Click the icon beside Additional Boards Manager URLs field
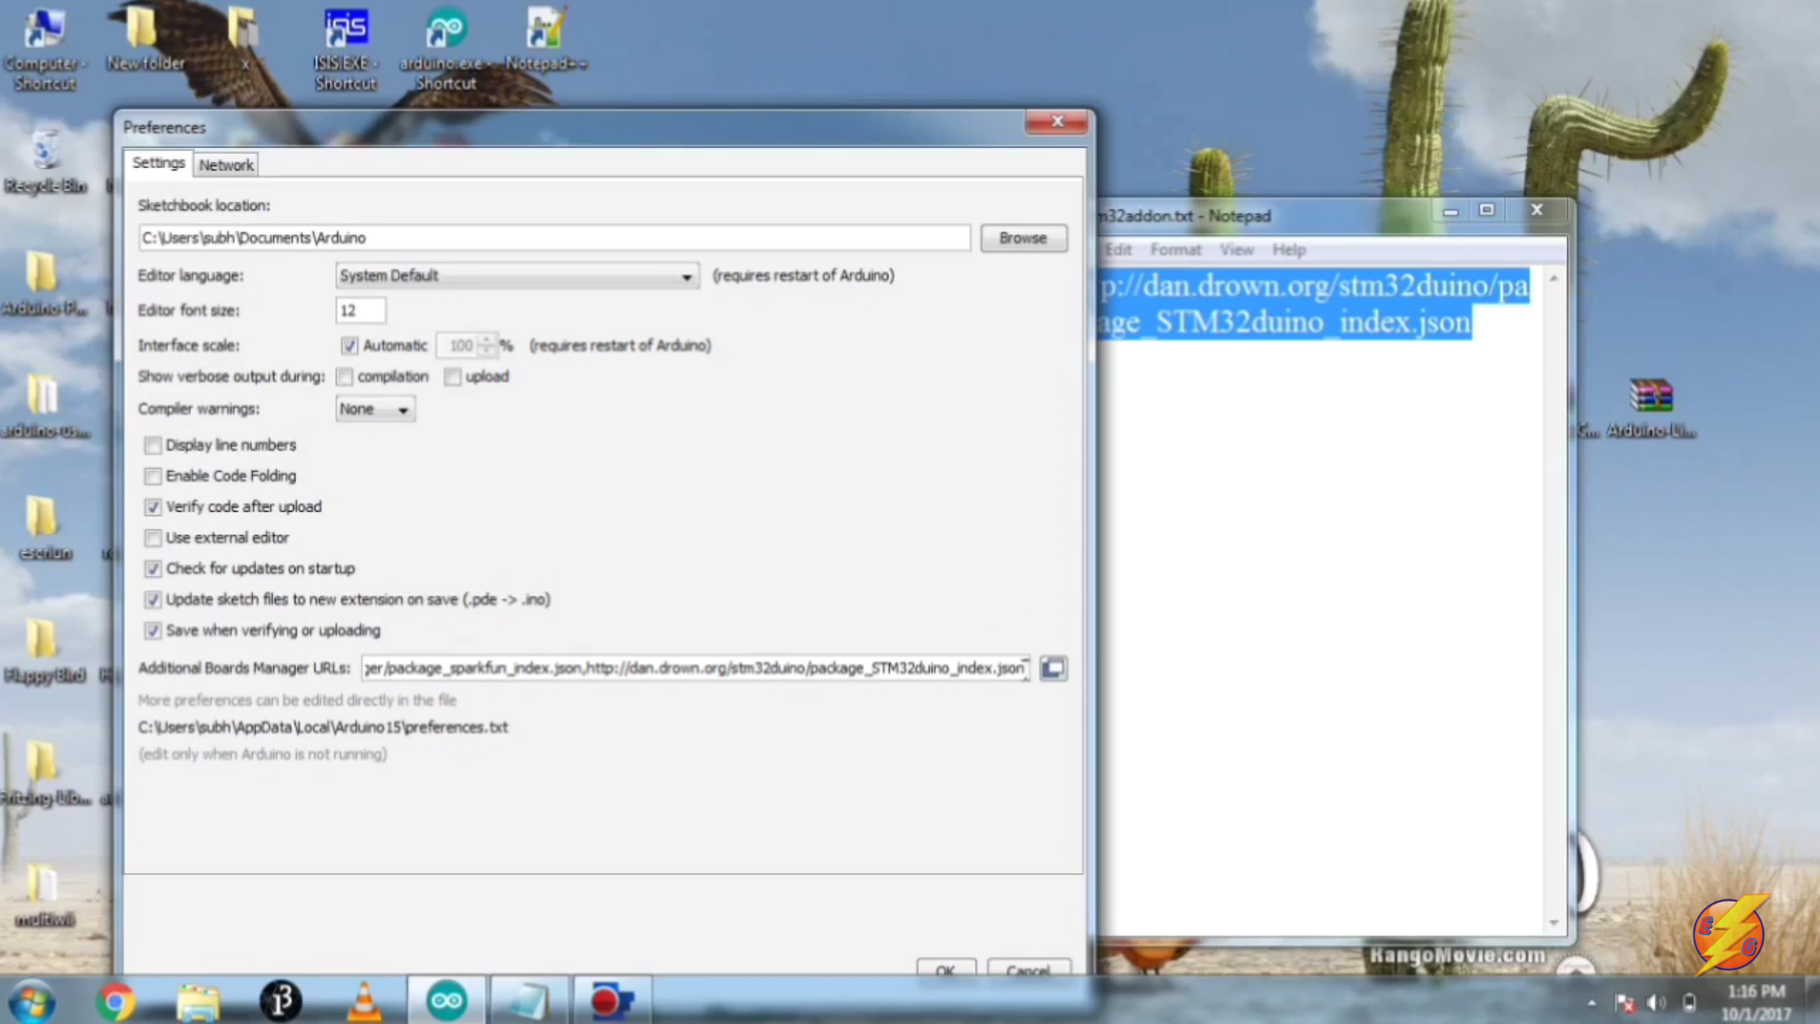Viewport: 1820px width, 1024px height. pyautogui.click(x=1053, y=668)
